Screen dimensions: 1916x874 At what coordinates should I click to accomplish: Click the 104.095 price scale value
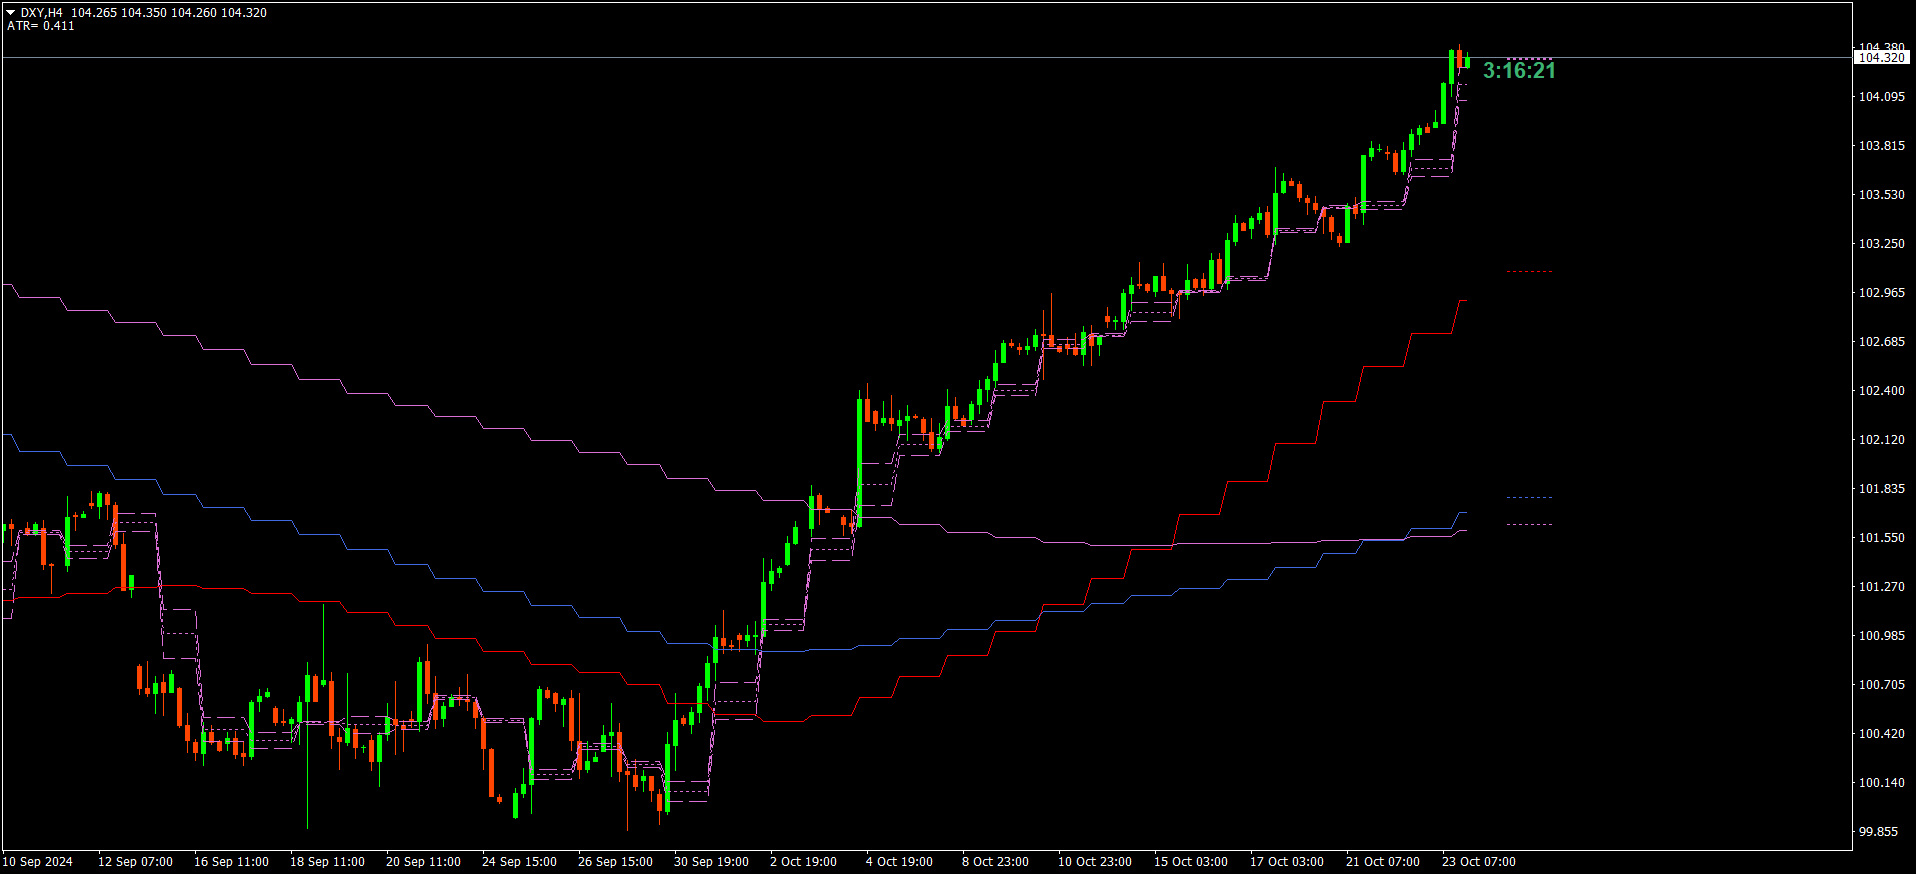click(x=1881, y=97)
